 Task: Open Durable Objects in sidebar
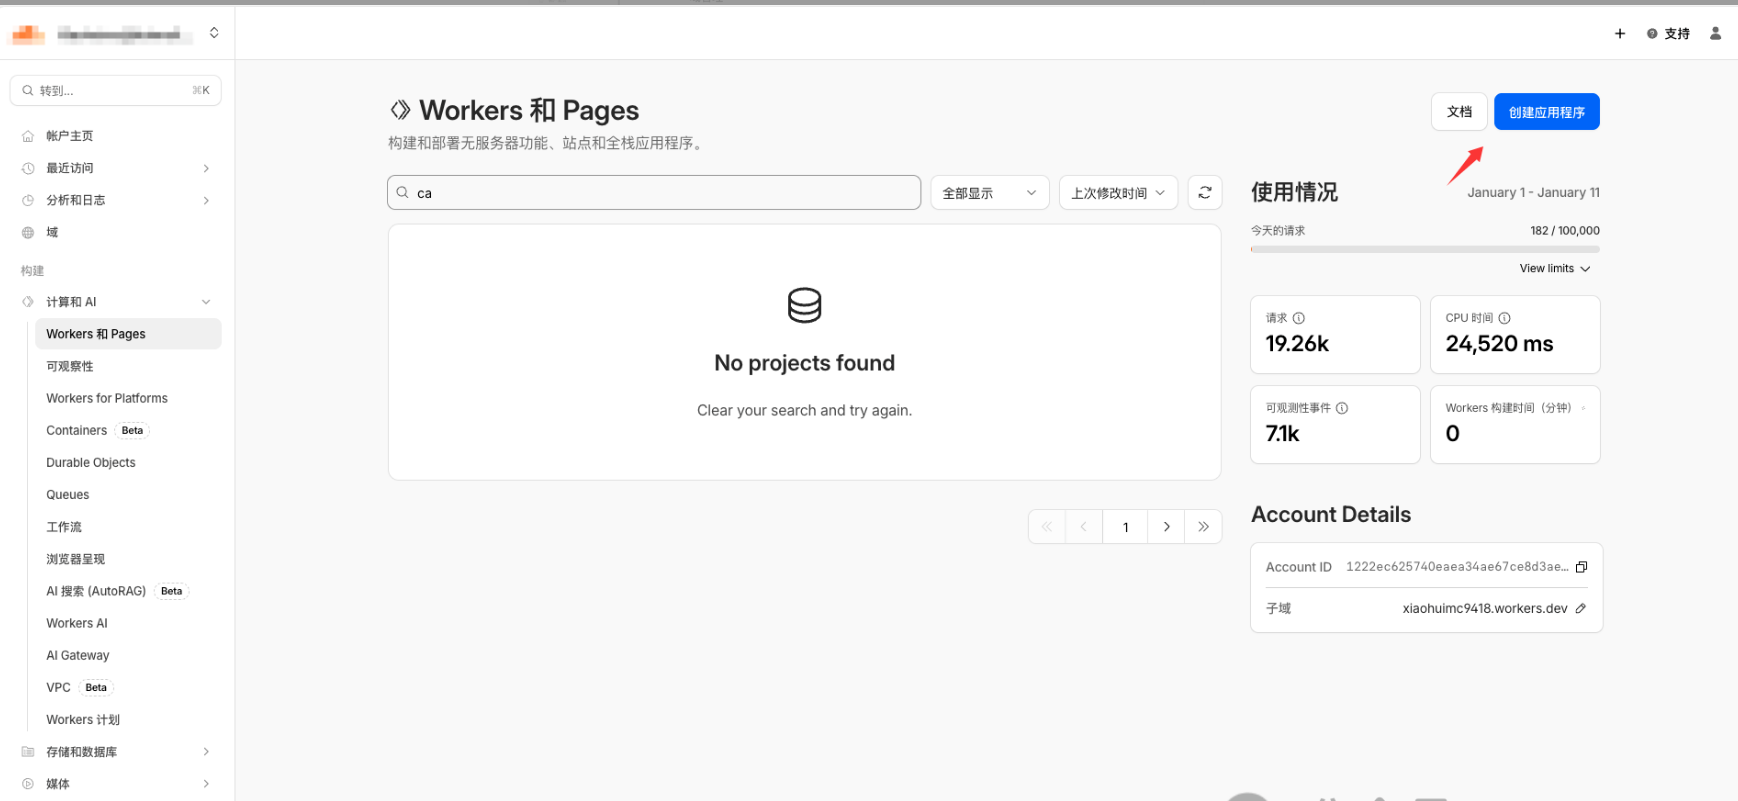coord(91,463)
